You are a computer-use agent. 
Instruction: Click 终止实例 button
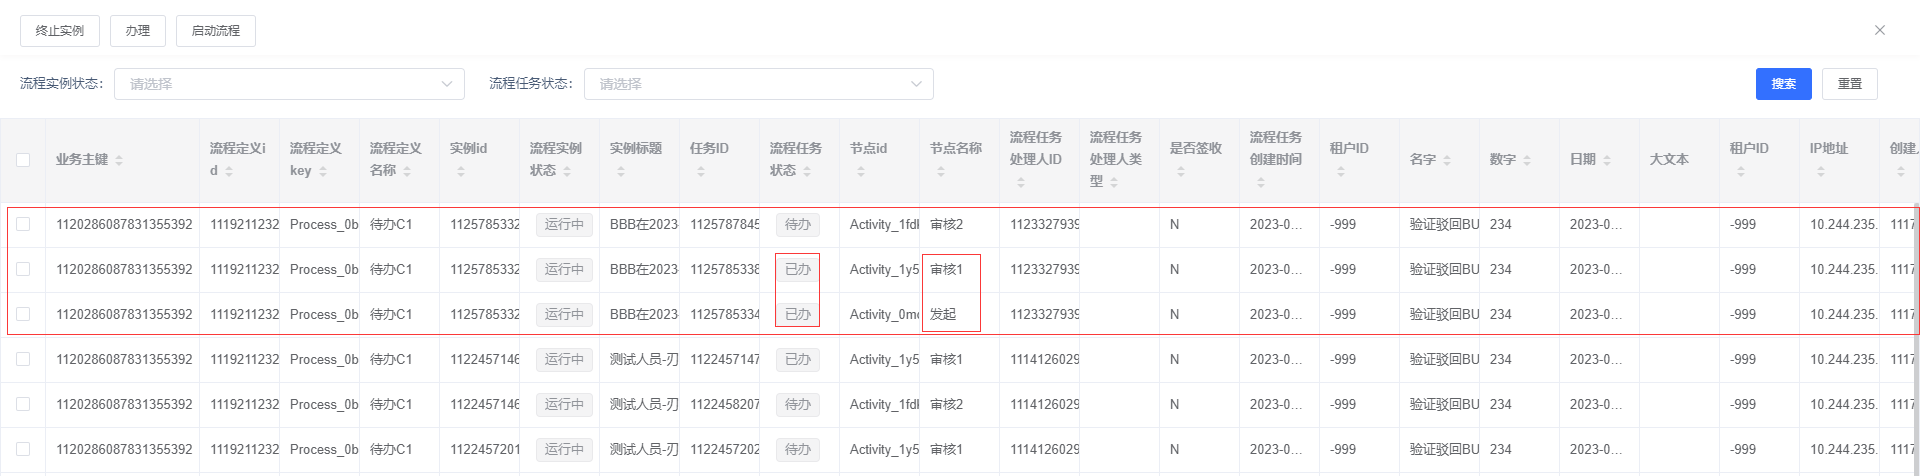[60, 31]
